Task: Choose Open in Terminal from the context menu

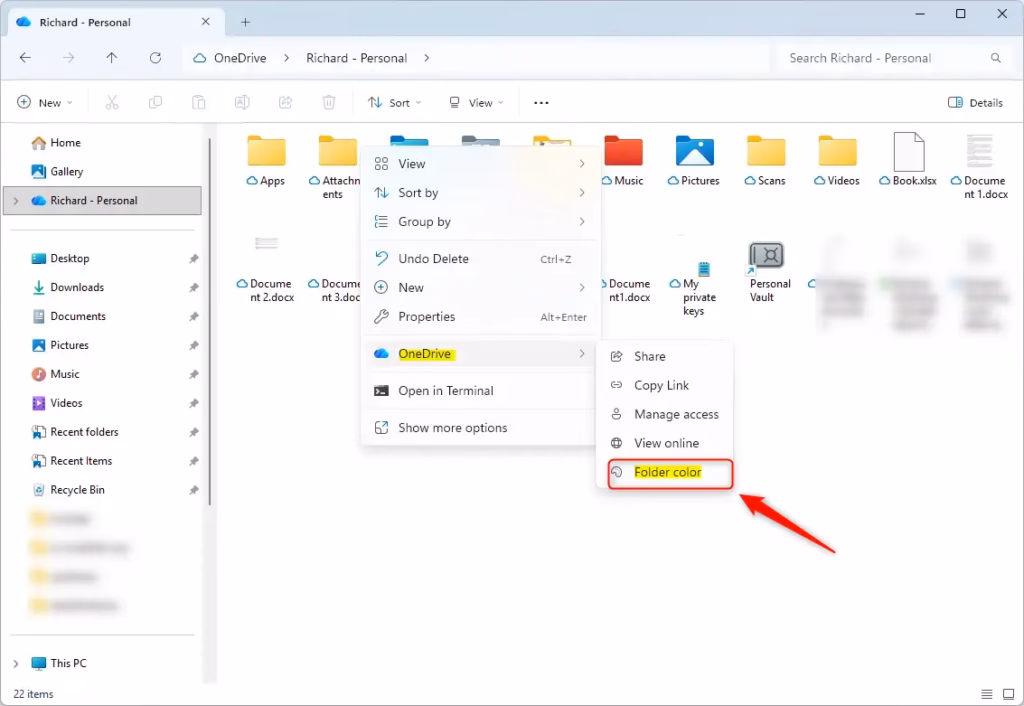Action: 441,390
